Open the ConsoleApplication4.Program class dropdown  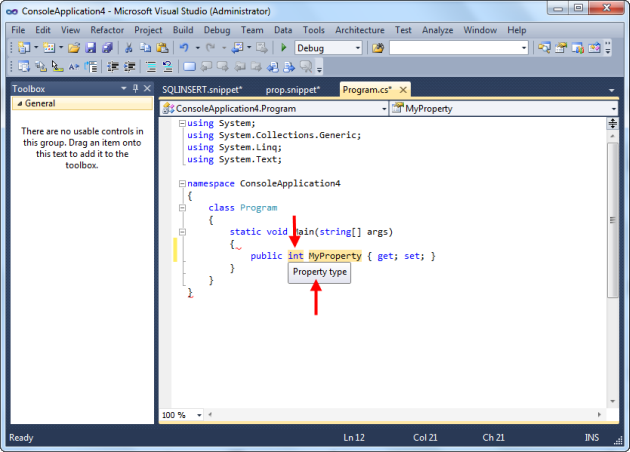(384, 107)
